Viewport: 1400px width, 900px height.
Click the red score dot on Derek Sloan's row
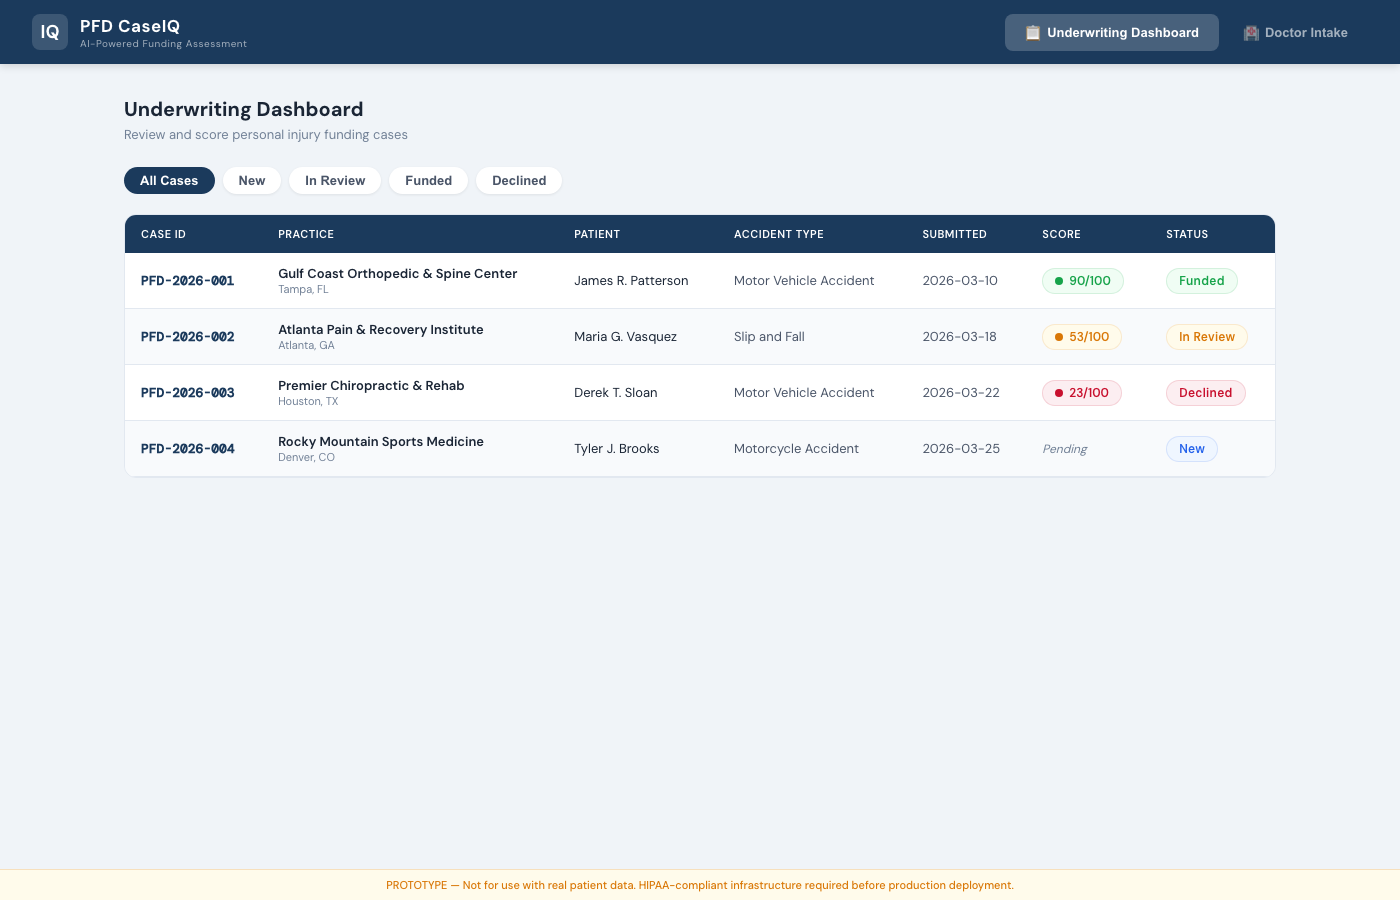click(1058, 393)
